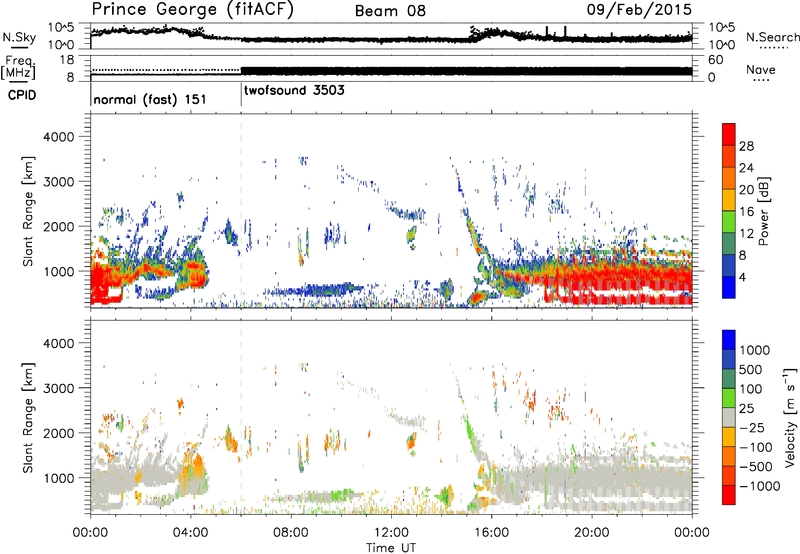Image resolution: width=800 pixels, height=554 pixels.
Task: Click the '28' power colorbar tick label
Action: [x=746, y=146]
